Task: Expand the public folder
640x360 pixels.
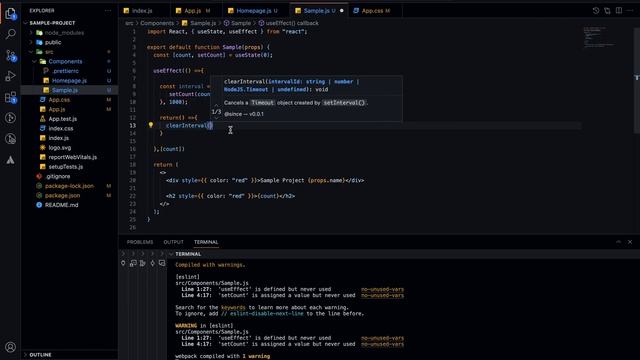Action: click(31, 42)
